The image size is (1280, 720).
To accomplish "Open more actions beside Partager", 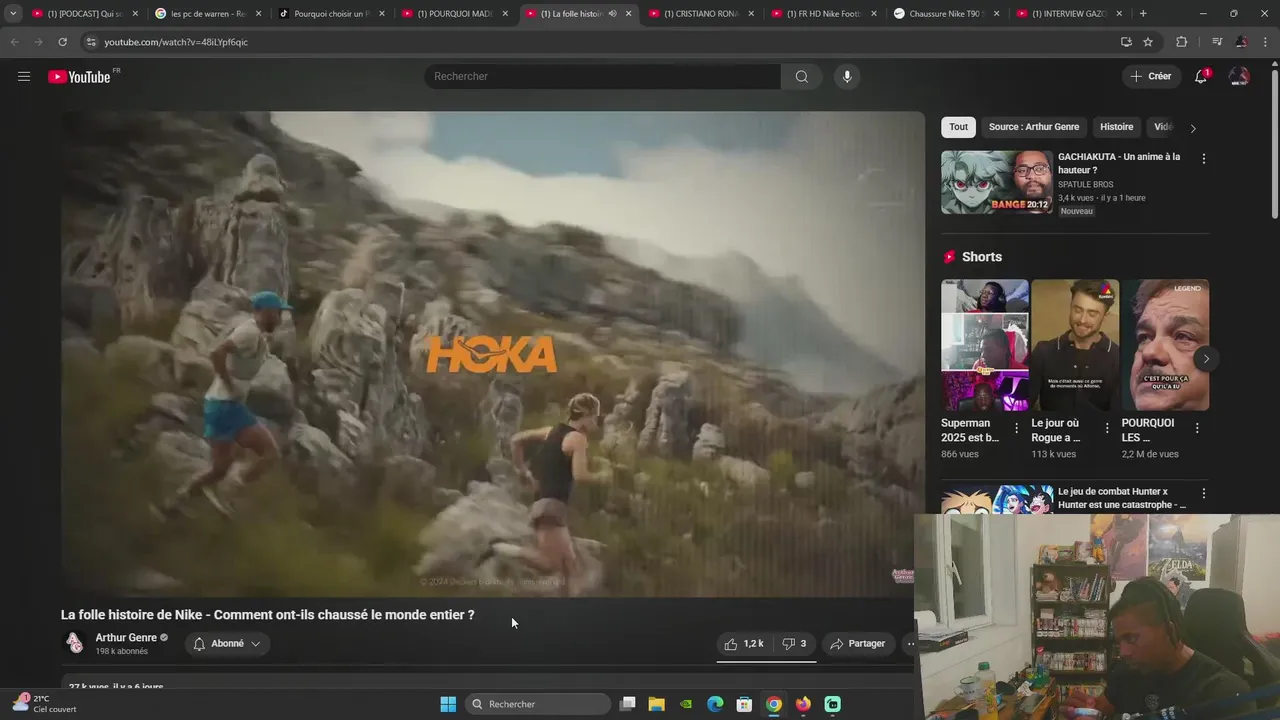I will pyautogui.click(x=910, y=644).
